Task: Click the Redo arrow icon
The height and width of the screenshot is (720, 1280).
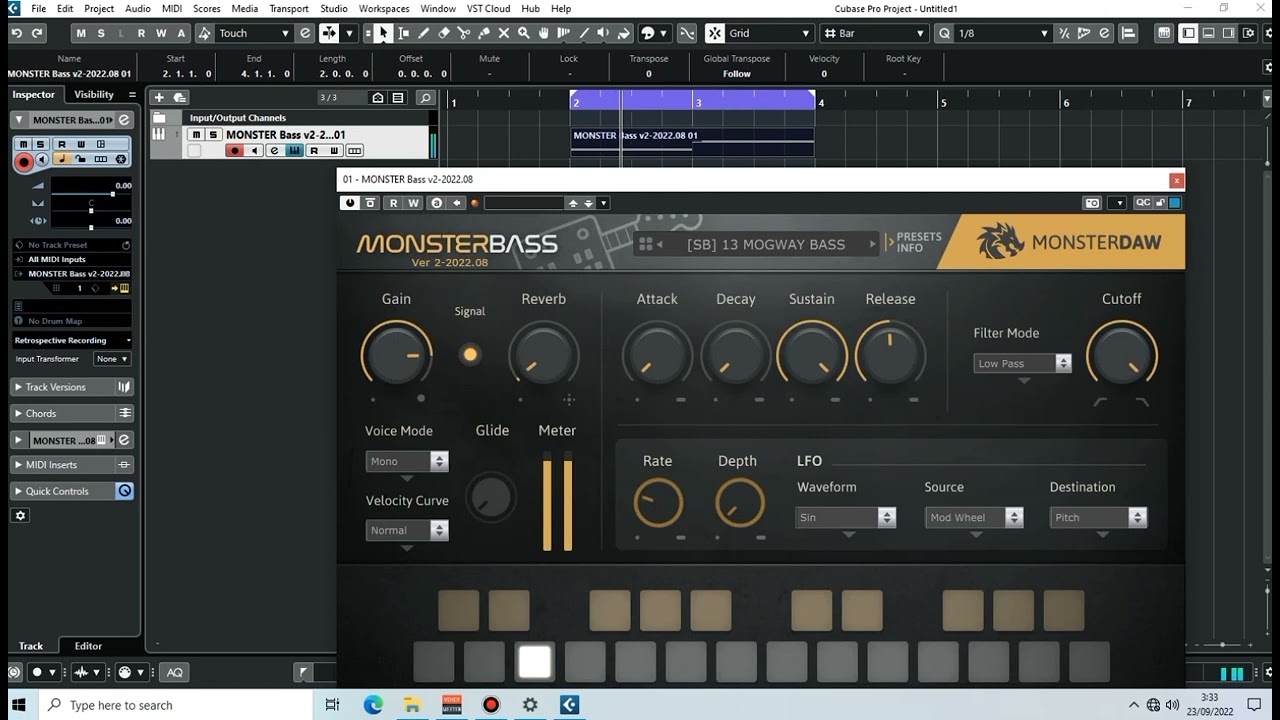Action: [x=37, y=33]
